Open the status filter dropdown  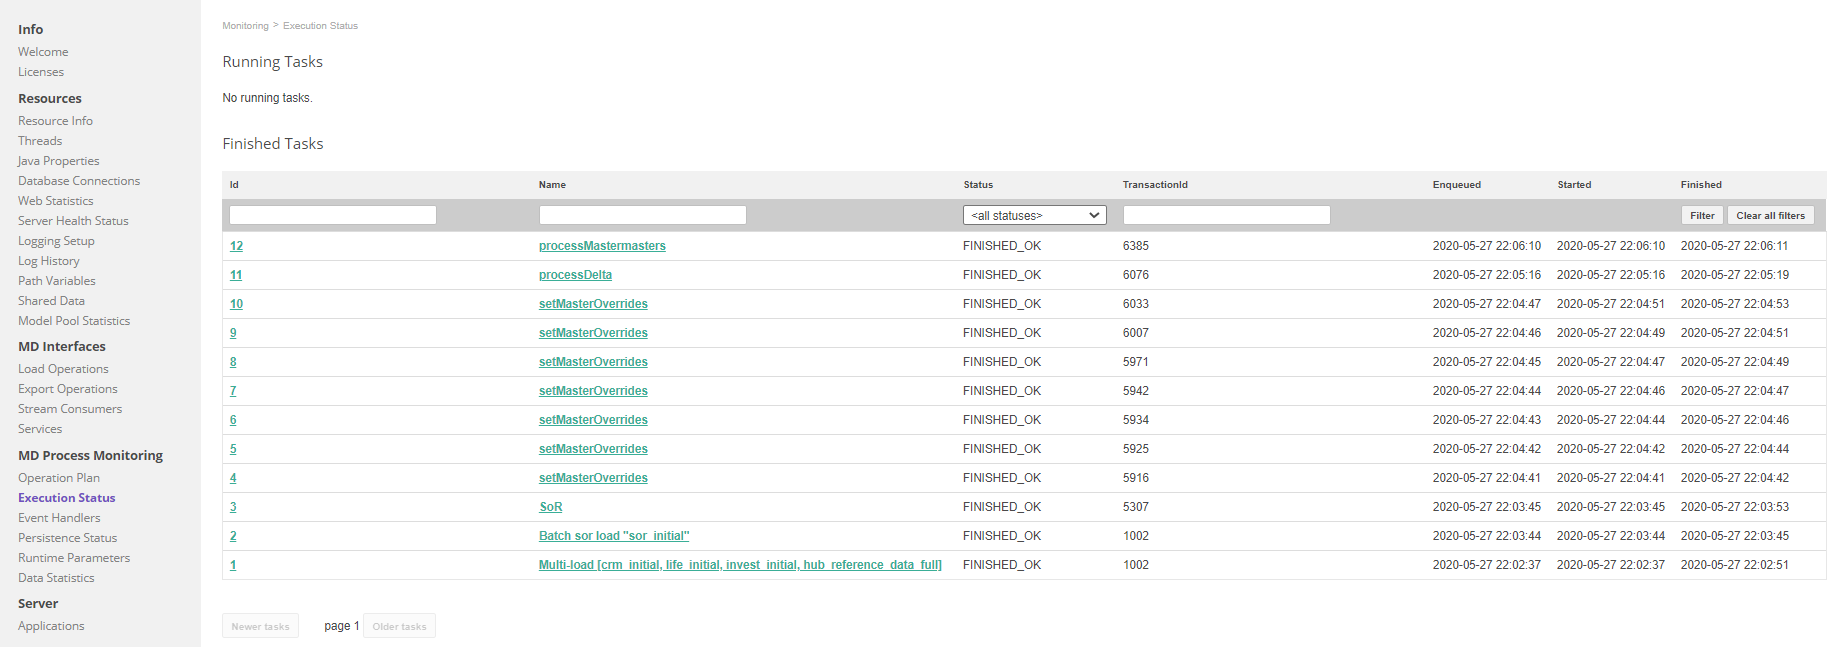point(1034,215)
